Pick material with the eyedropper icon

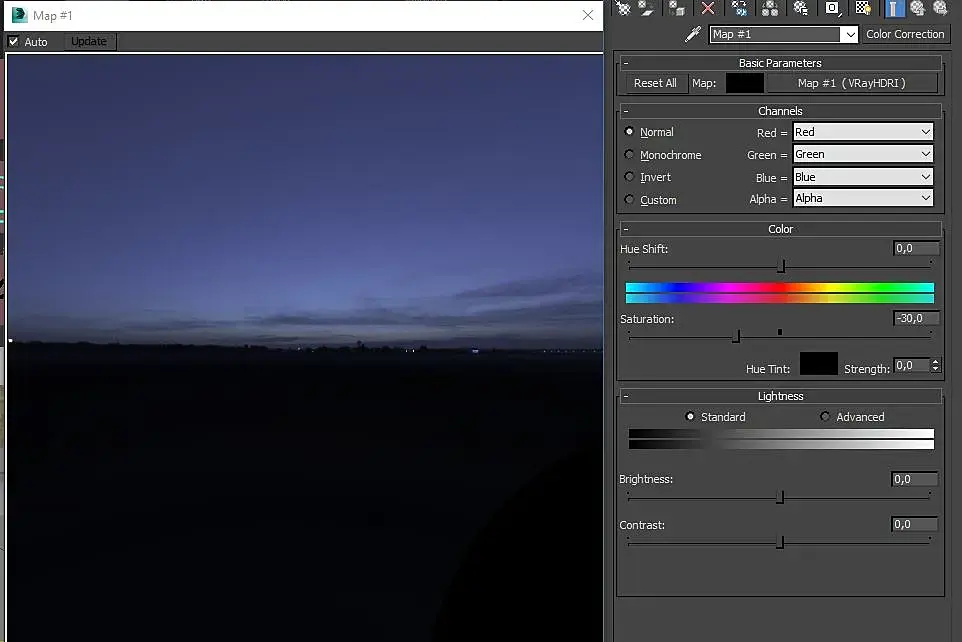(x=693, y=34)
